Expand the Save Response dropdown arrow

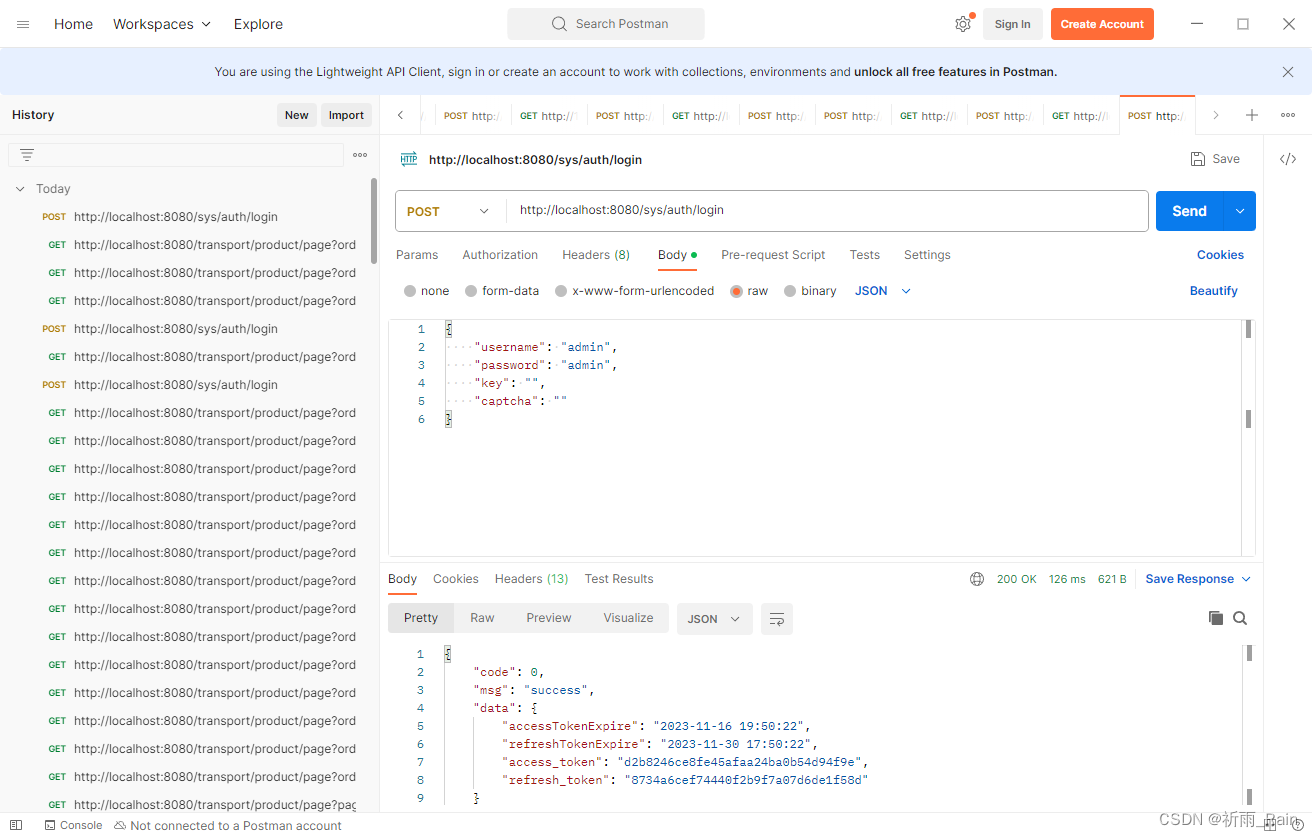point(1246,579)
